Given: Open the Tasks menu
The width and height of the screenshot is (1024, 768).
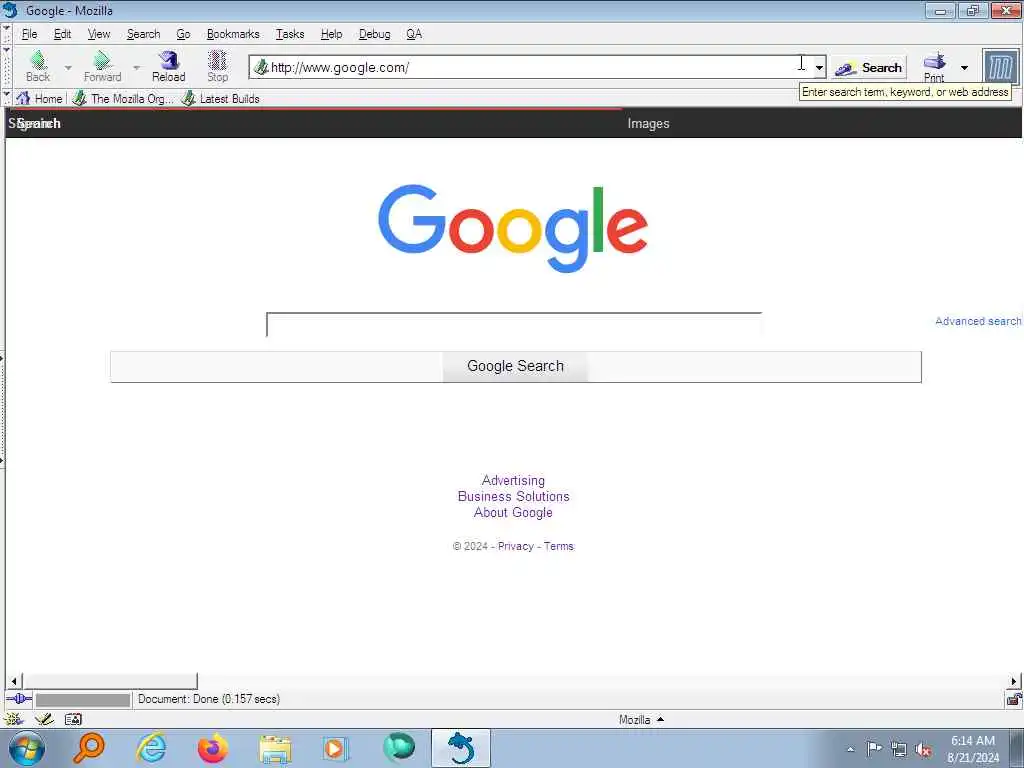Looking at the screenshot, I should pyautogui.click(x=289, y=34).
